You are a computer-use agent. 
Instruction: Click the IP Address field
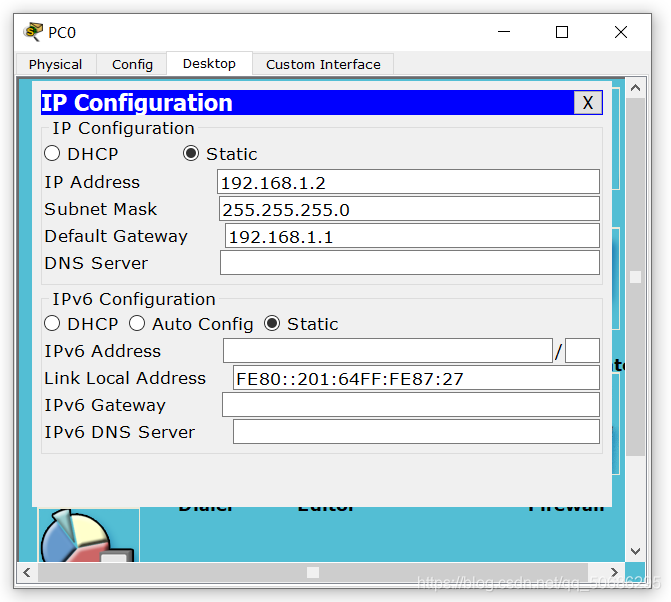click(408, 182)
